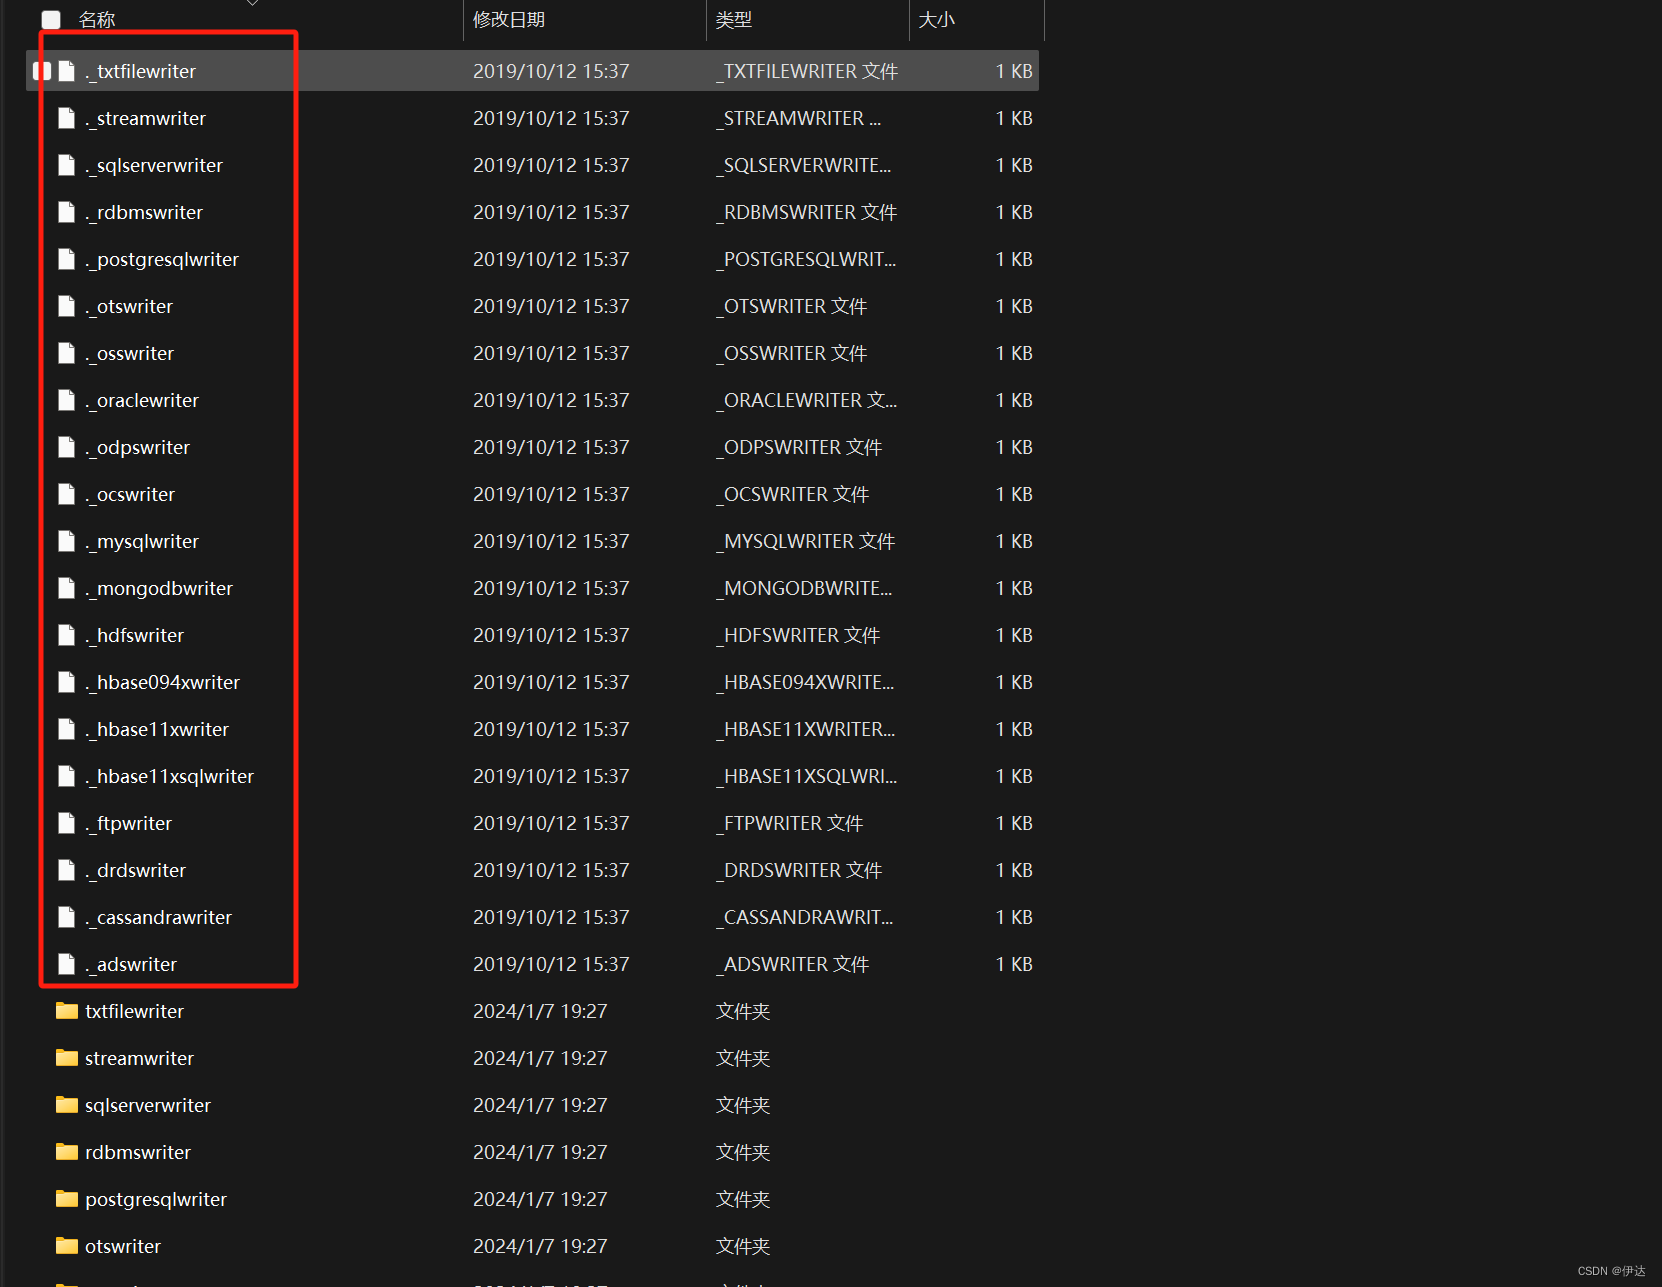Viewport: 1662px width, 1287px height.
Task: Select the ._hbase094xwriter file
Action: [163, 682]
